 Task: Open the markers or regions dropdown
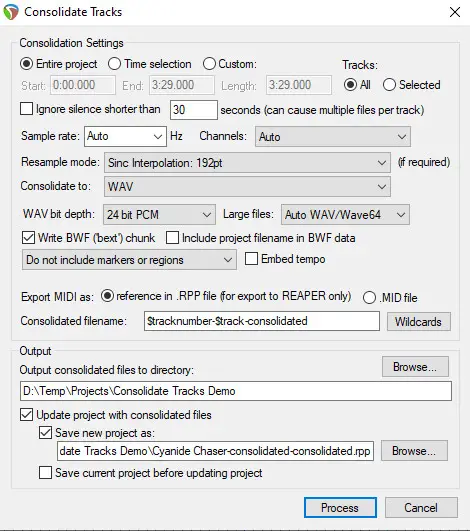coord(129,260)
